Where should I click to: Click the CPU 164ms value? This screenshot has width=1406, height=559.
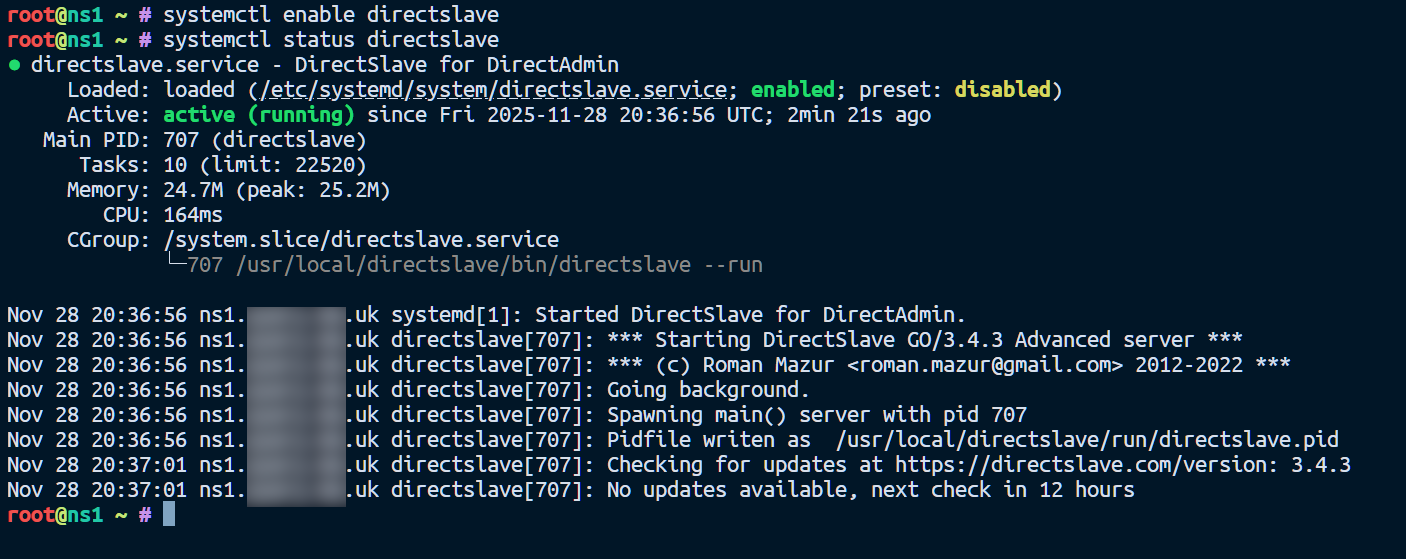(x=193, y=215)
